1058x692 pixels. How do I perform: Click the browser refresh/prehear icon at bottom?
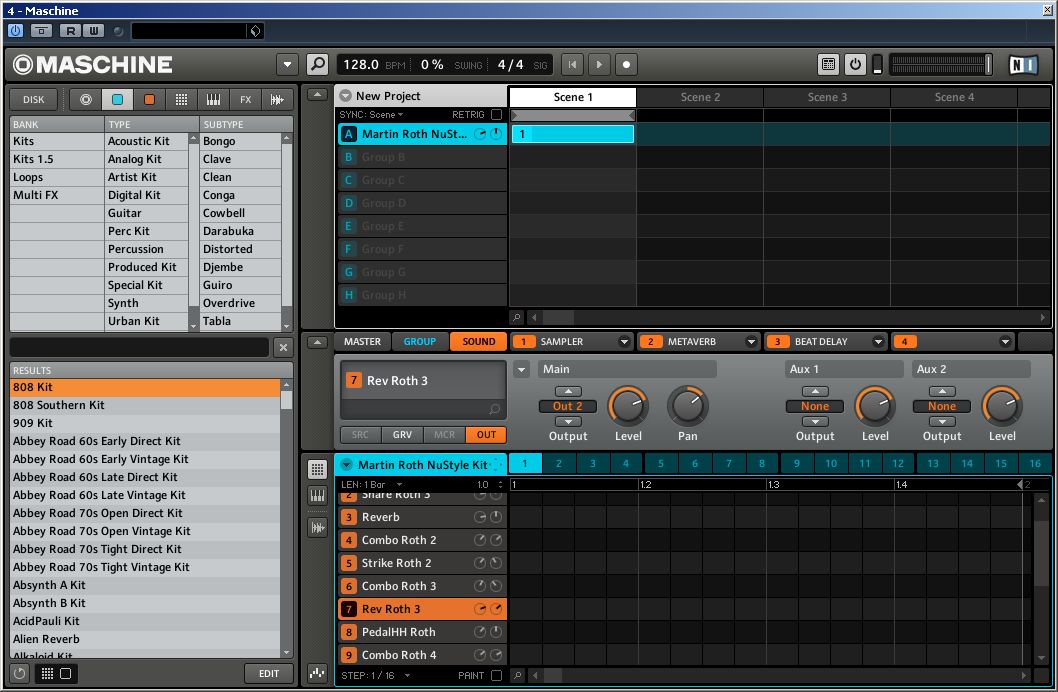coord(20,673)
